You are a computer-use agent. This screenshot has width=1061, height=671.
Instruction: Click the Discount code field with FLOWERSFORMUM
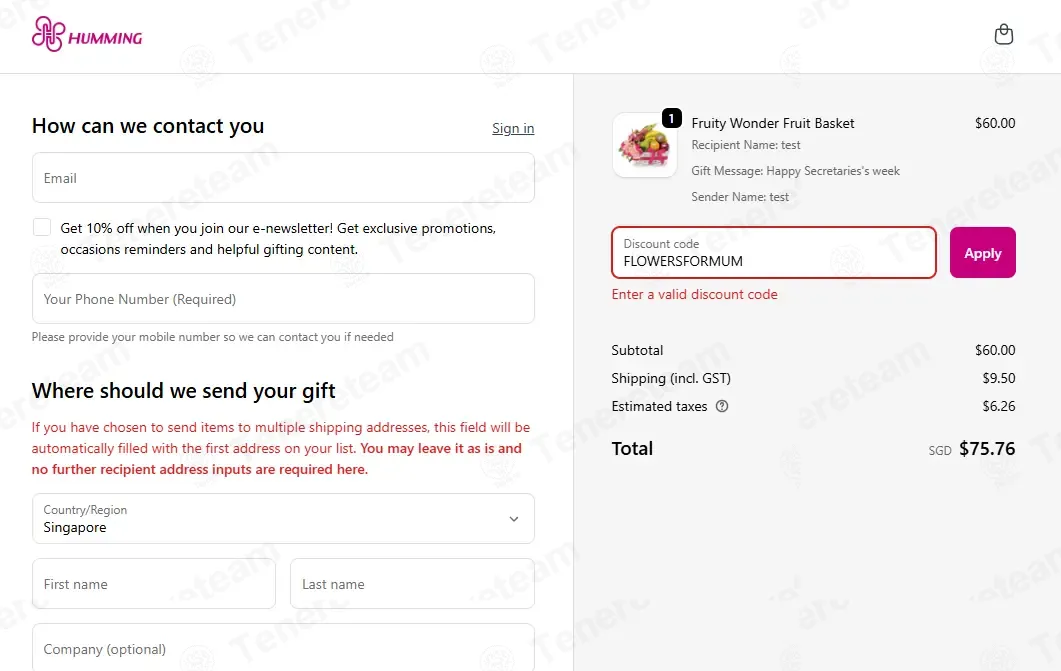[773, 253]
